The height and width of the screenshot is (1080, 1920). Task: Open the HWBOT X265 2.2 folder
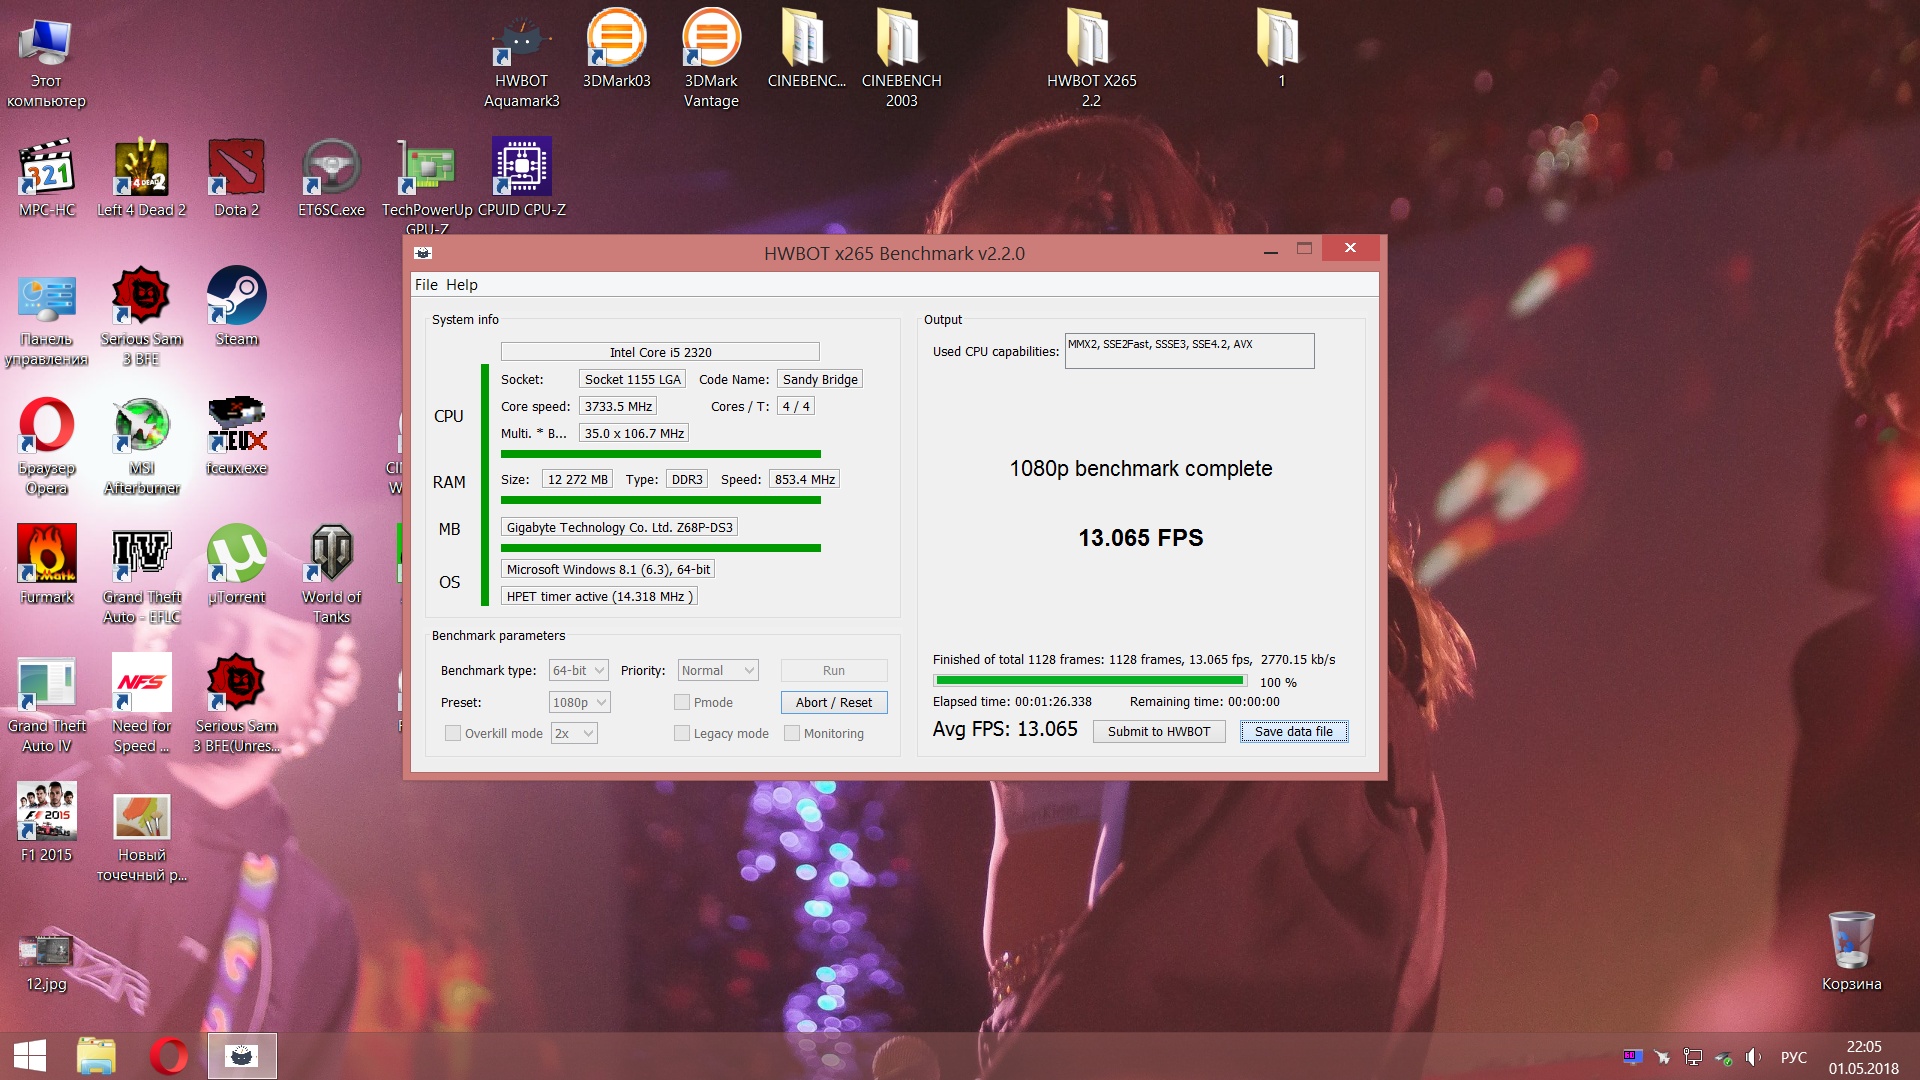coord(1091,58)
